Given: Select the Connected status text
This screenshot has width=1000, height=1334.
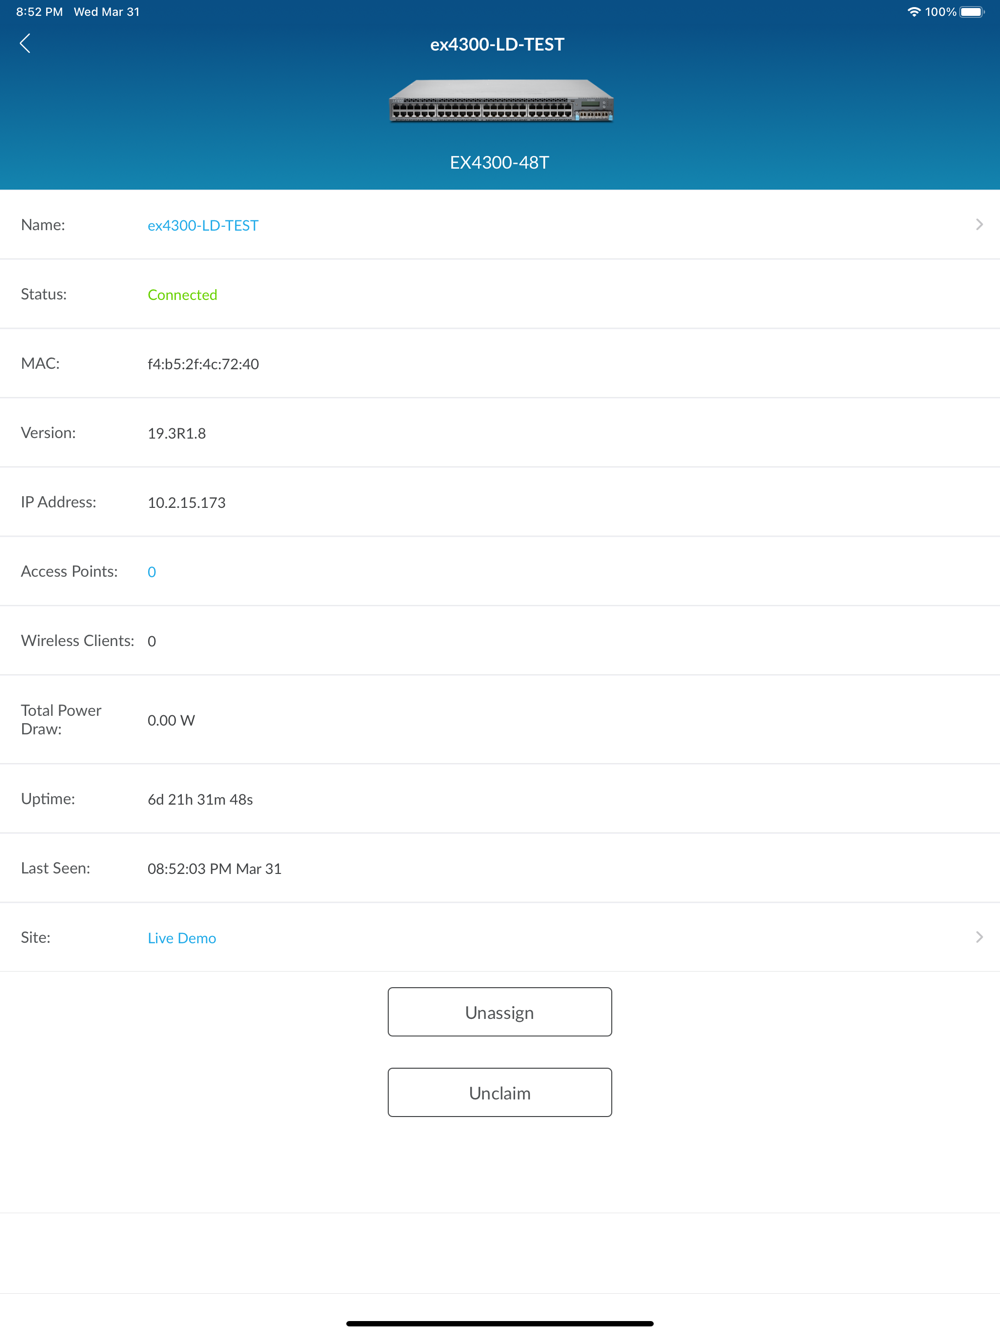Looking at the screenshot, I should (182, 295).
